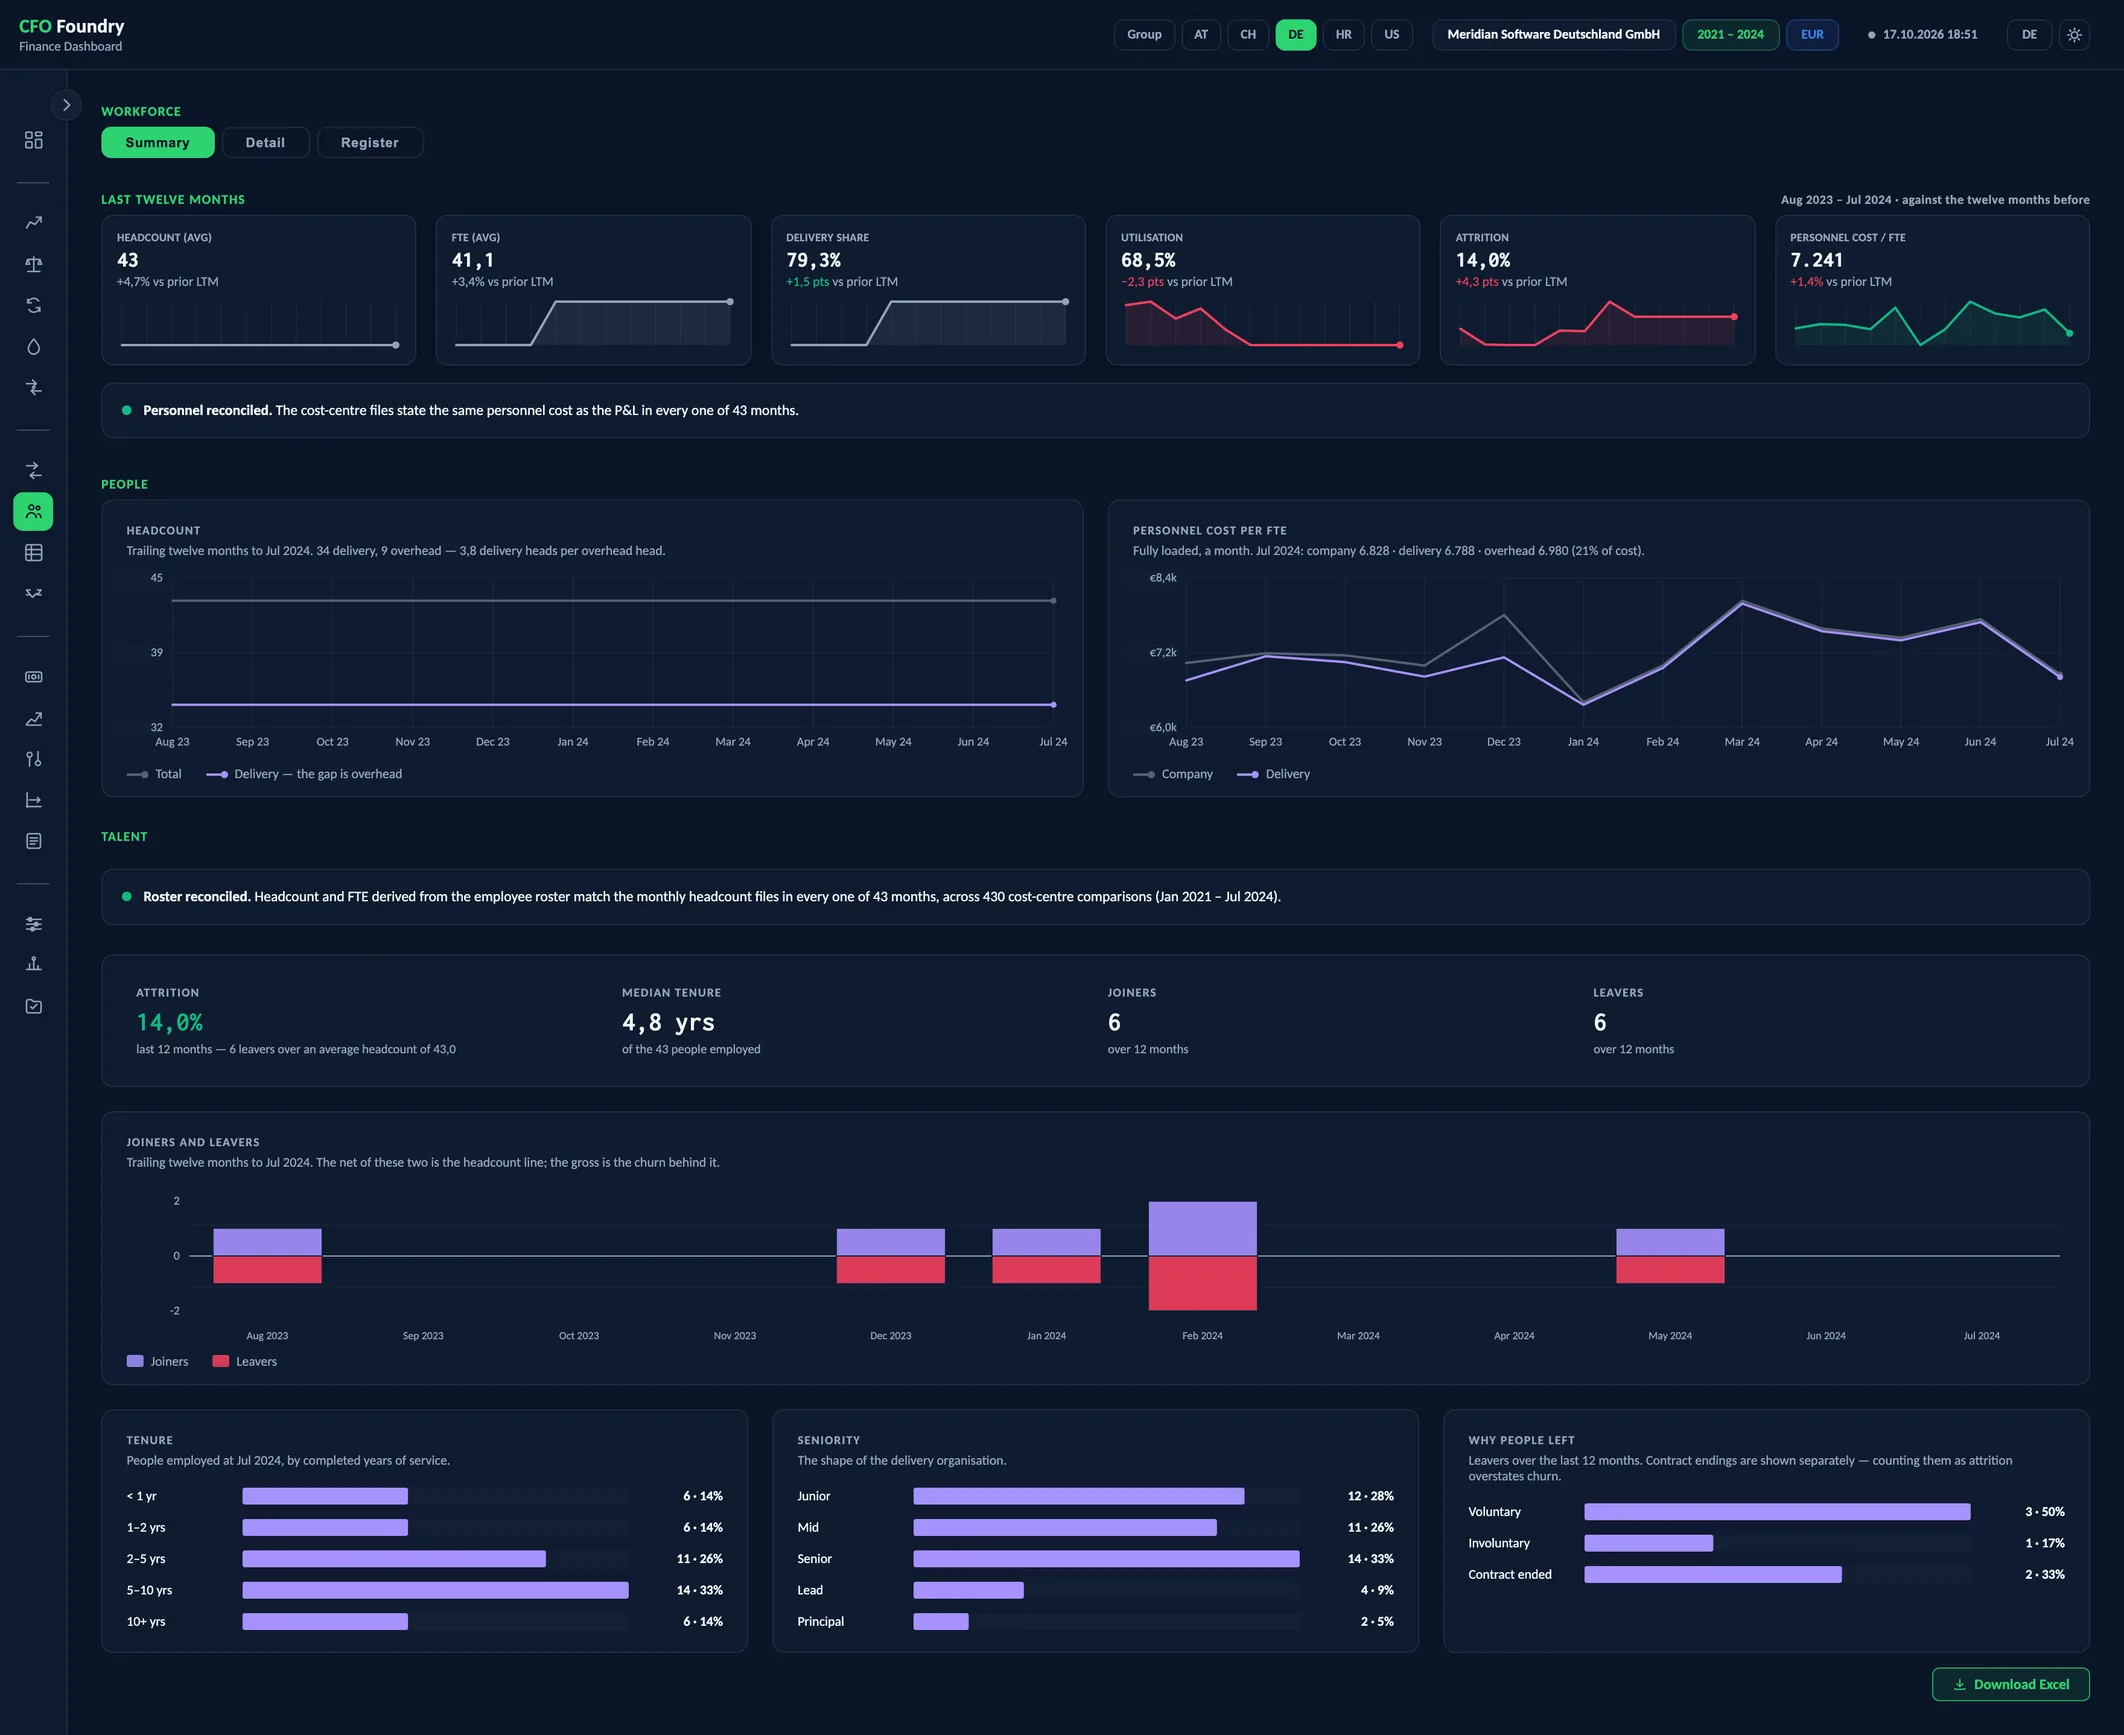Viewport: 2124px width, 1735px height.
Task: Open the EUR currency selector
Action: pos(1812,35)
